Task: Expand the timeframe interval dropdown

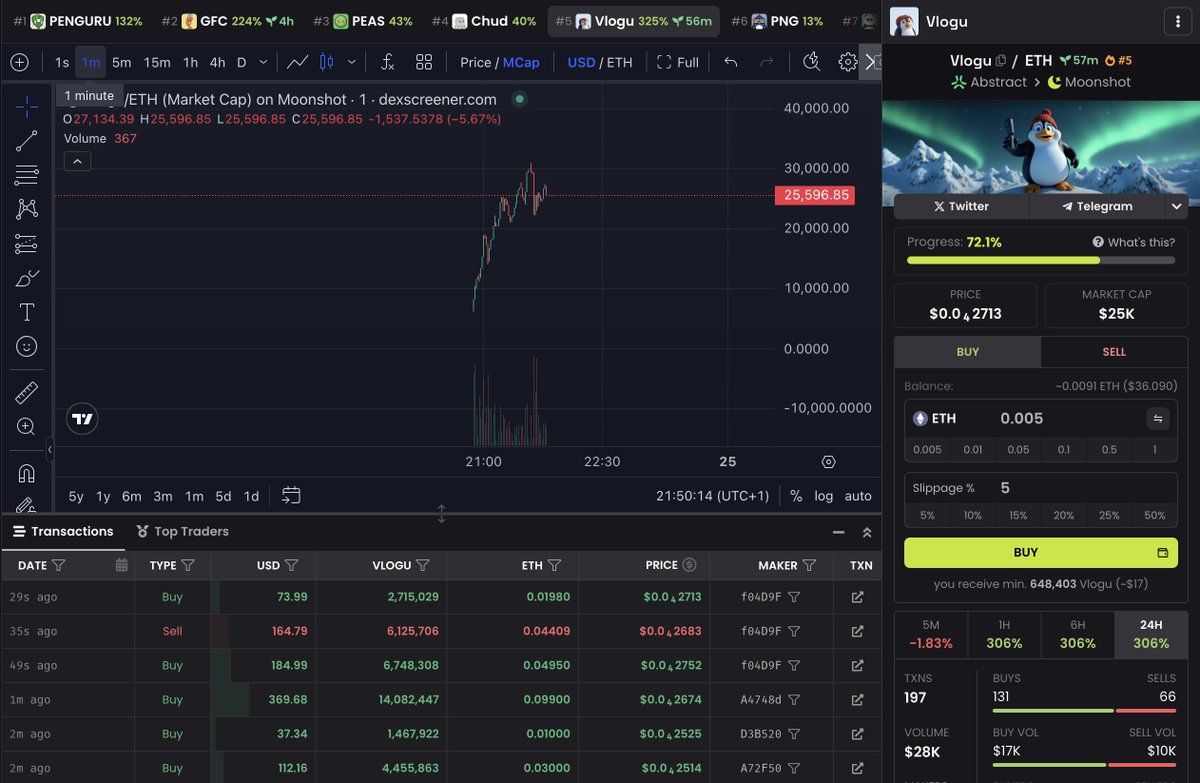Action: (263, 62)
